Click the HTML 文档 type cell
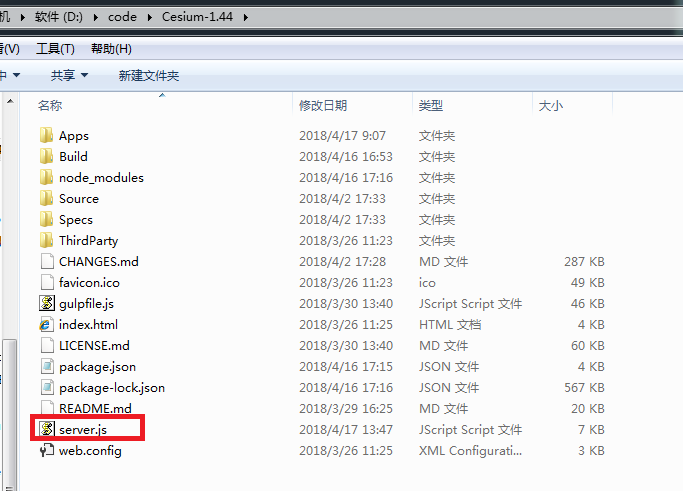The height and width of the screenshot is (491, 683). [x=450, y=325]
